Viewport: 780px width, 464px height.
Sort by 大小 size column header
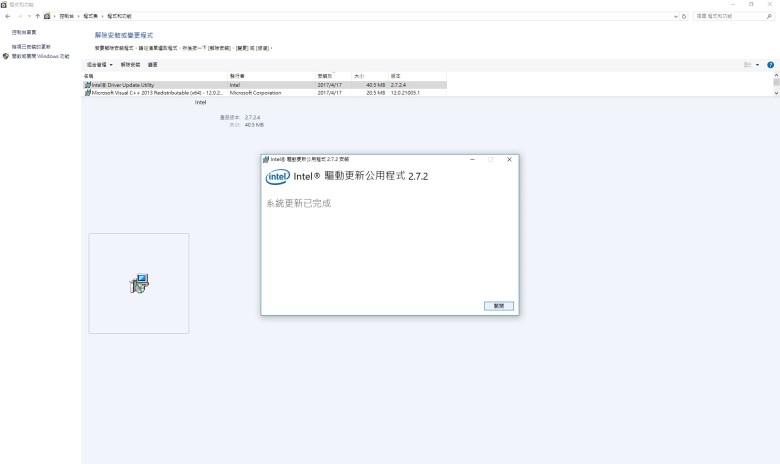point(370,76)
